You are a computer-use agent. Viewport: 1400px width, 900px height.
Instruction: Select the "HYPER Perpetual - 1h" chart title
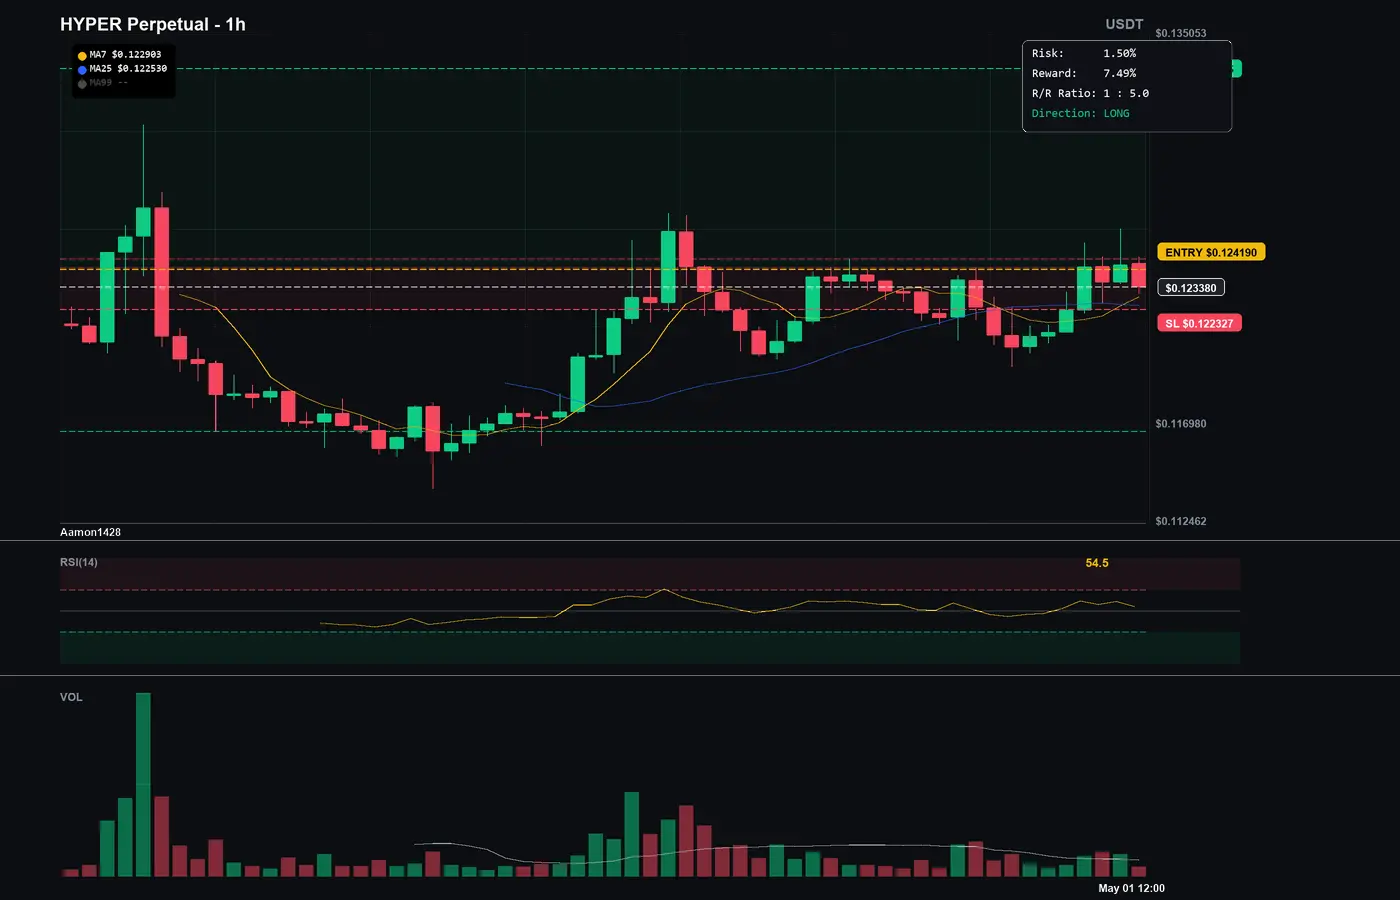click(x=153, y=24)
